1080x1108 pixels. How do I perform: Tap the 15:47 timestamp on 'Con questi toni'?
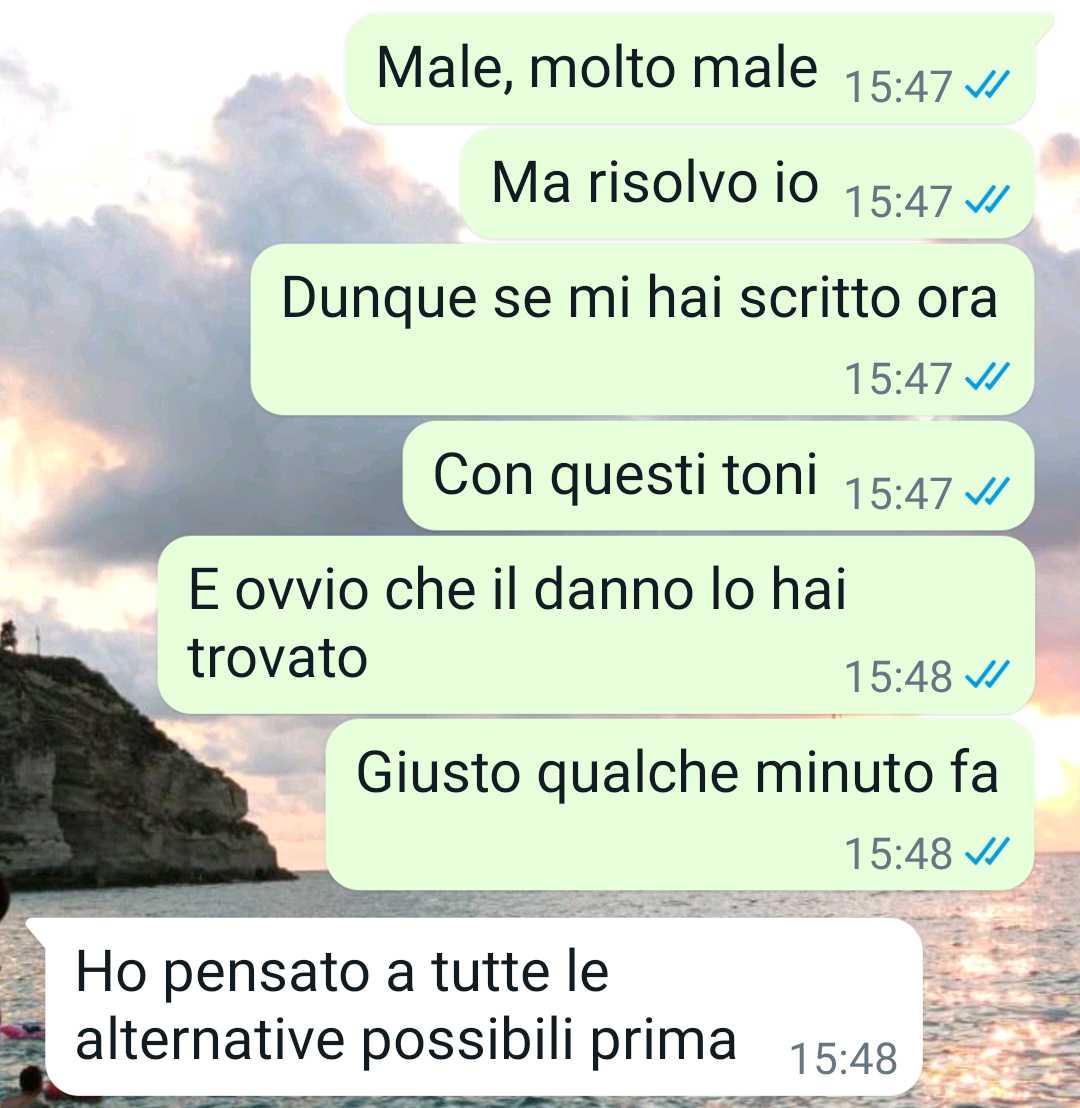[898, 493]
